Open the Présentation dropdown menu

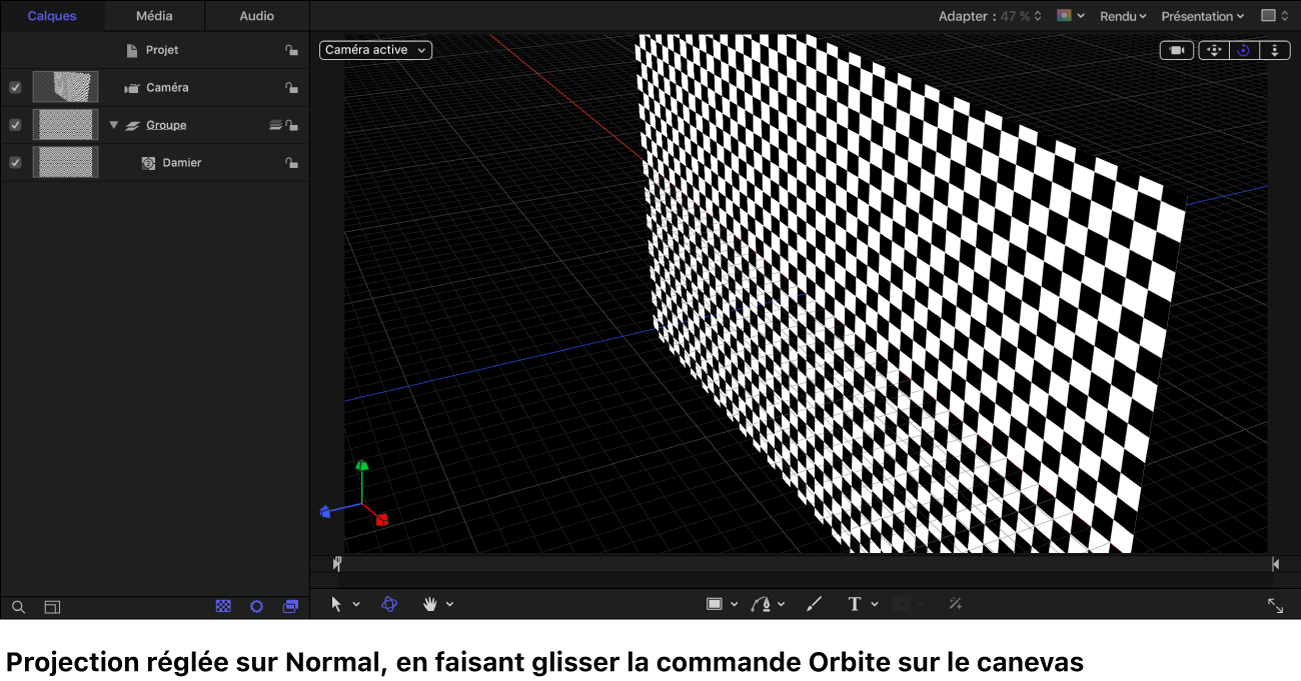(x=1202, y=16)
